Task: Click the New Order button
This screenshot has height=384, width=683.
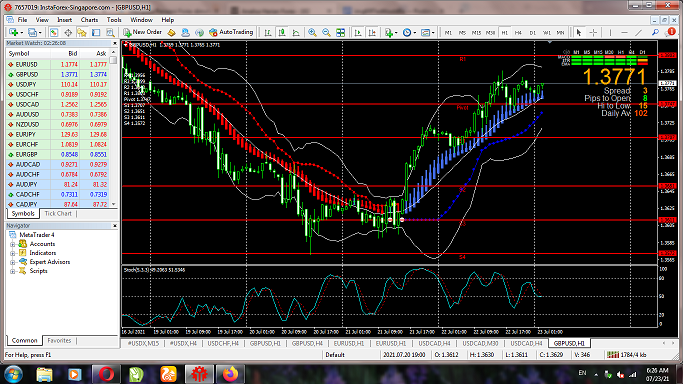Action: click(142, 32)
